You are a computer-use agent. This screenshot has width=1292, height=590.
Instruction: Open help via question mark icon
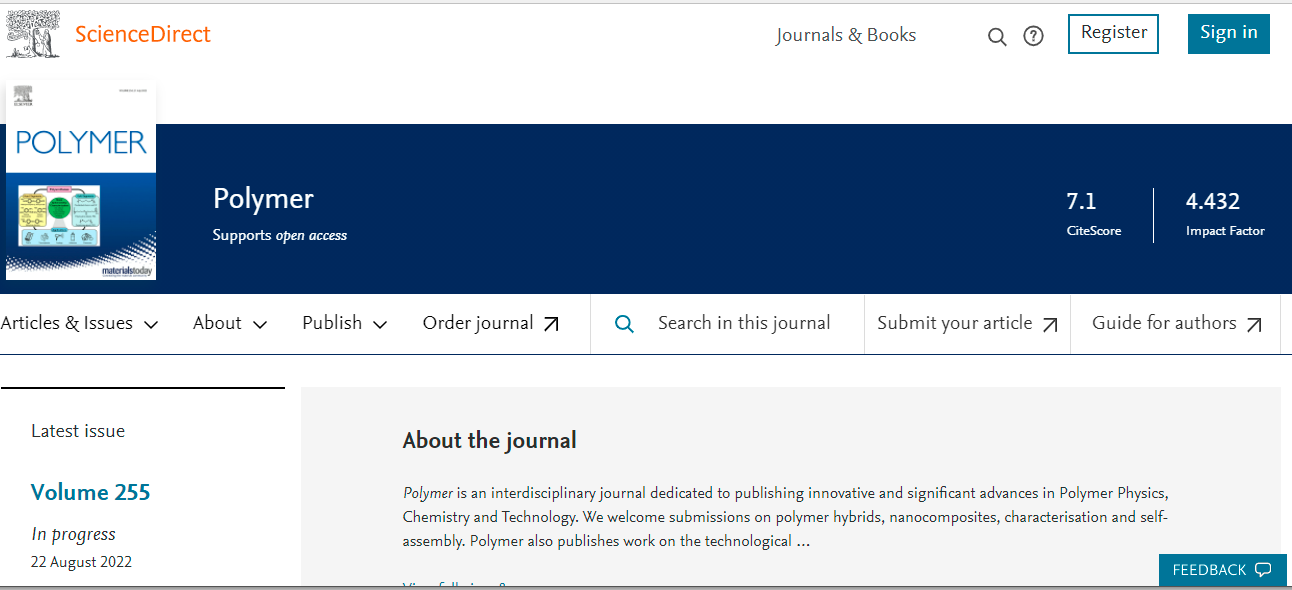(x=1033, y=37)
